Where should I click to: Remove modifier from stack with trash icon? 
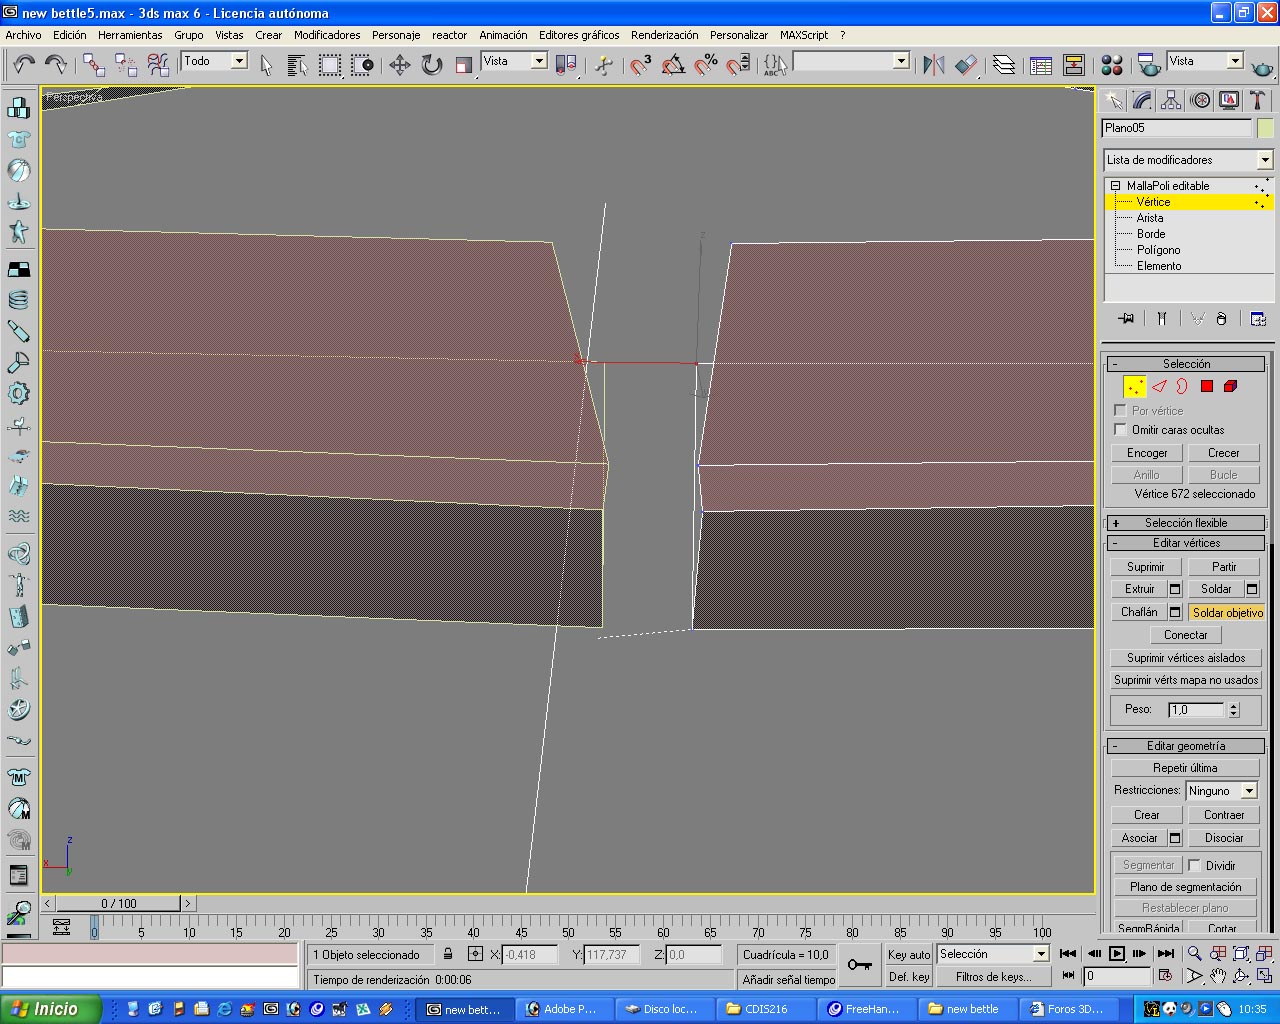click(1221, 319)
